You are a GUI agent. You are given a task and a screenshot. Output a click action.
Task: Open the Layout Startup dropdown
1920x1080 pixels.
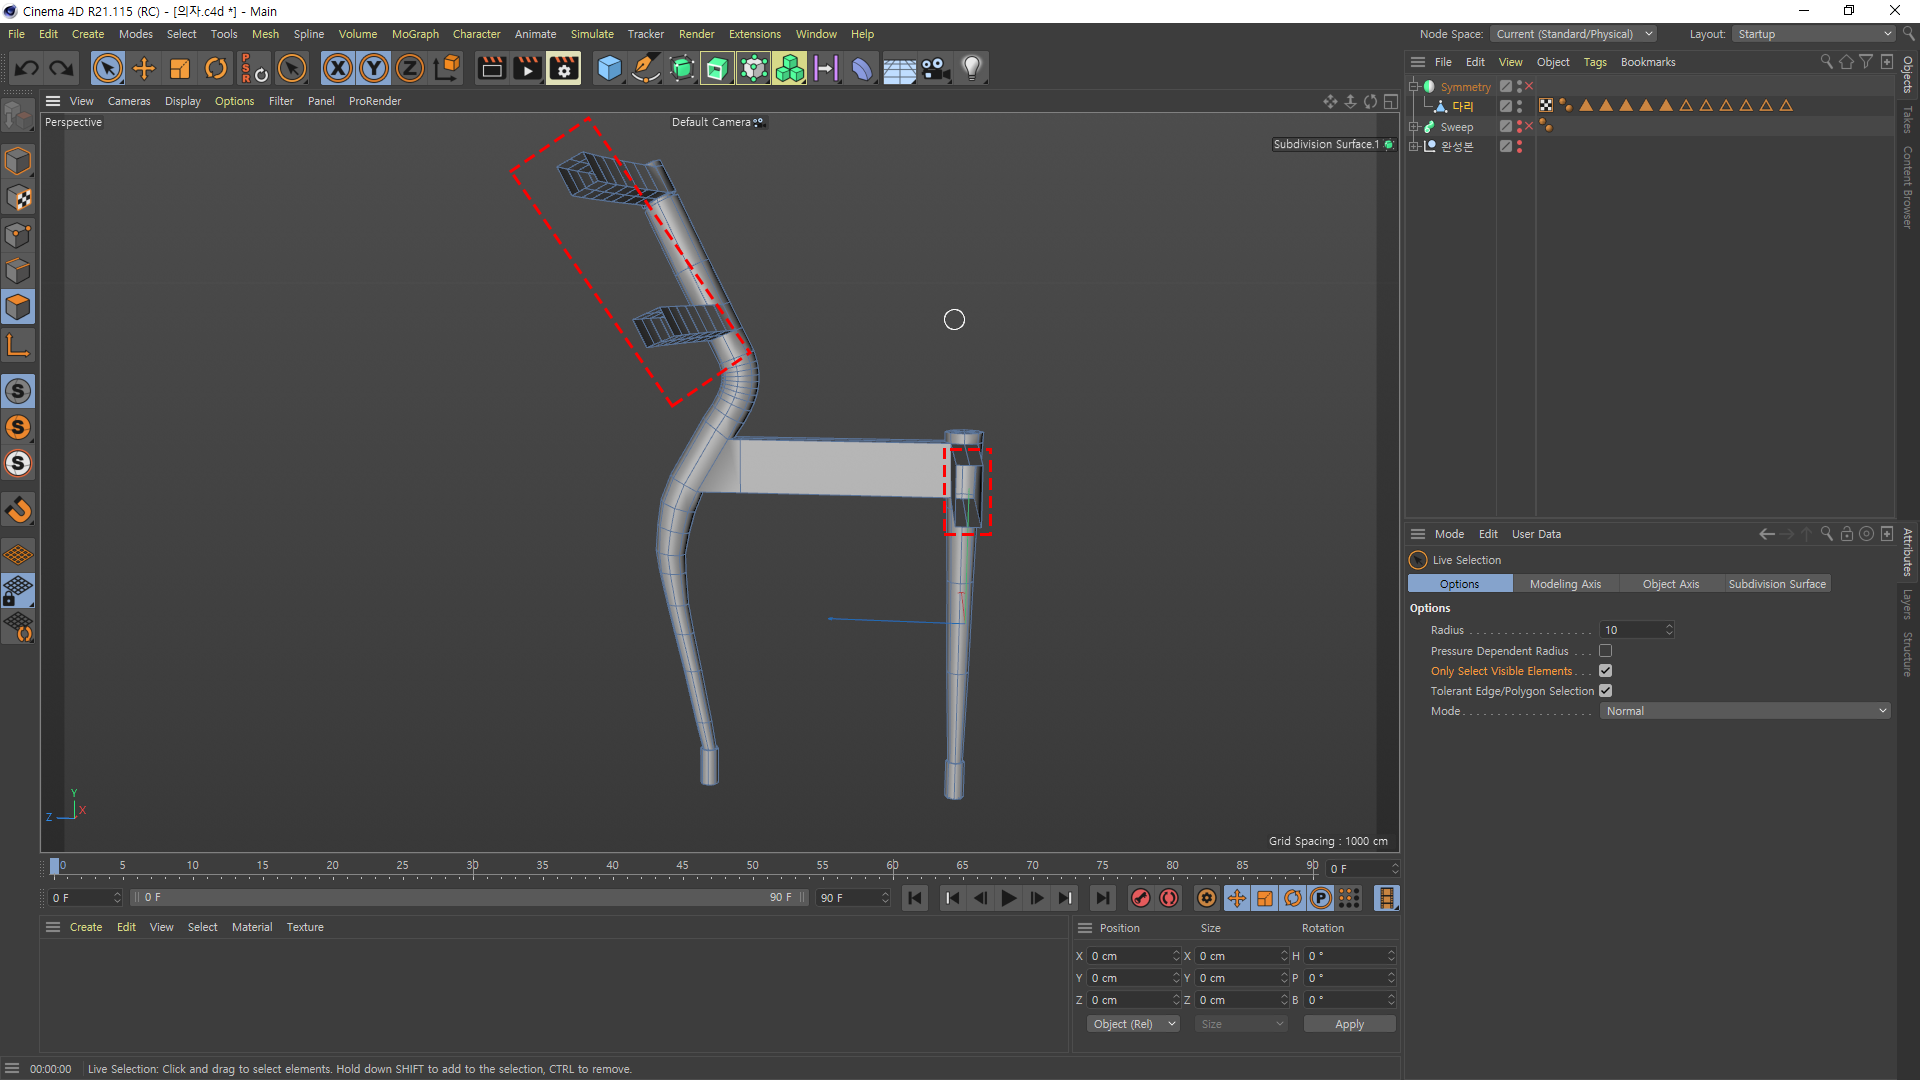point(1813,34)
